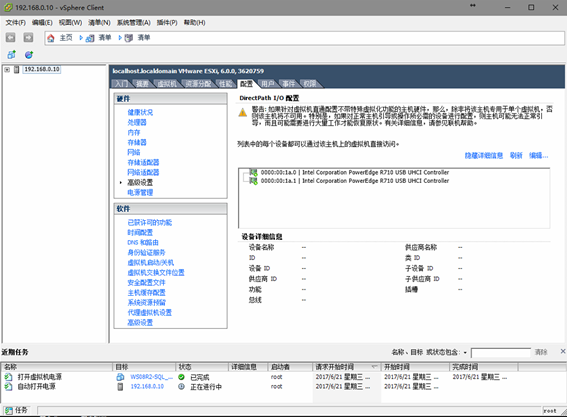
Task: Open DNS 和路由 under software
Action: [143, 242]
